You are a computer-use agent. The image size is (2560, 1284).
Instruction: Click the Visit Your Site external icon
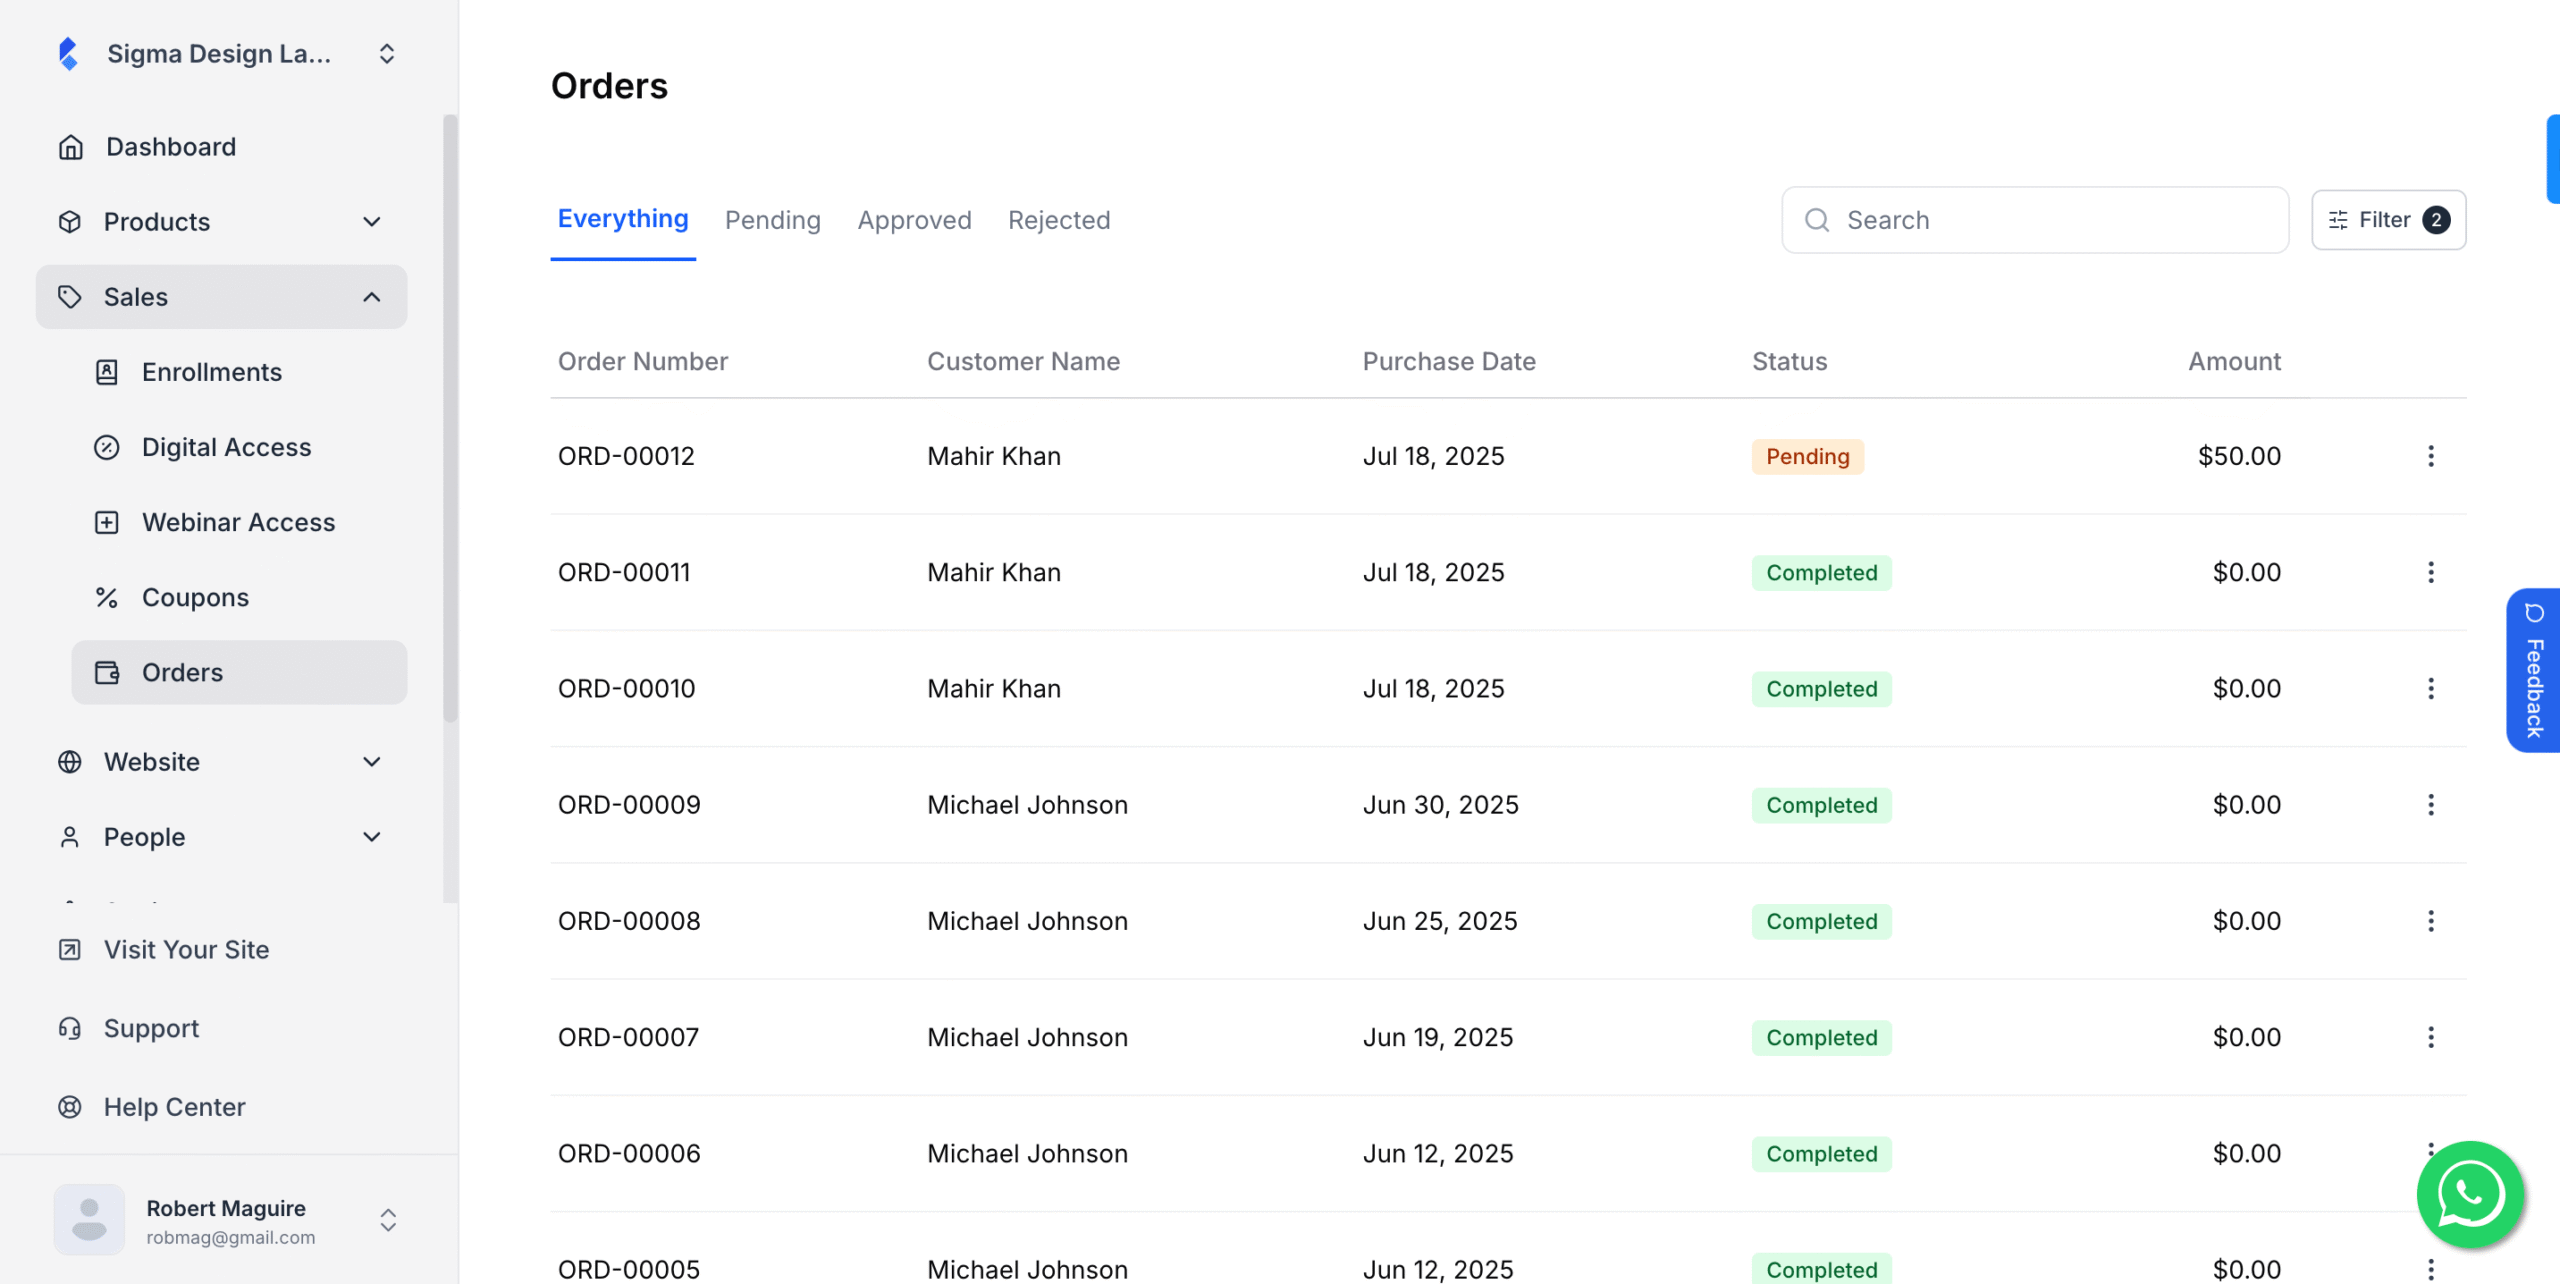70,950
